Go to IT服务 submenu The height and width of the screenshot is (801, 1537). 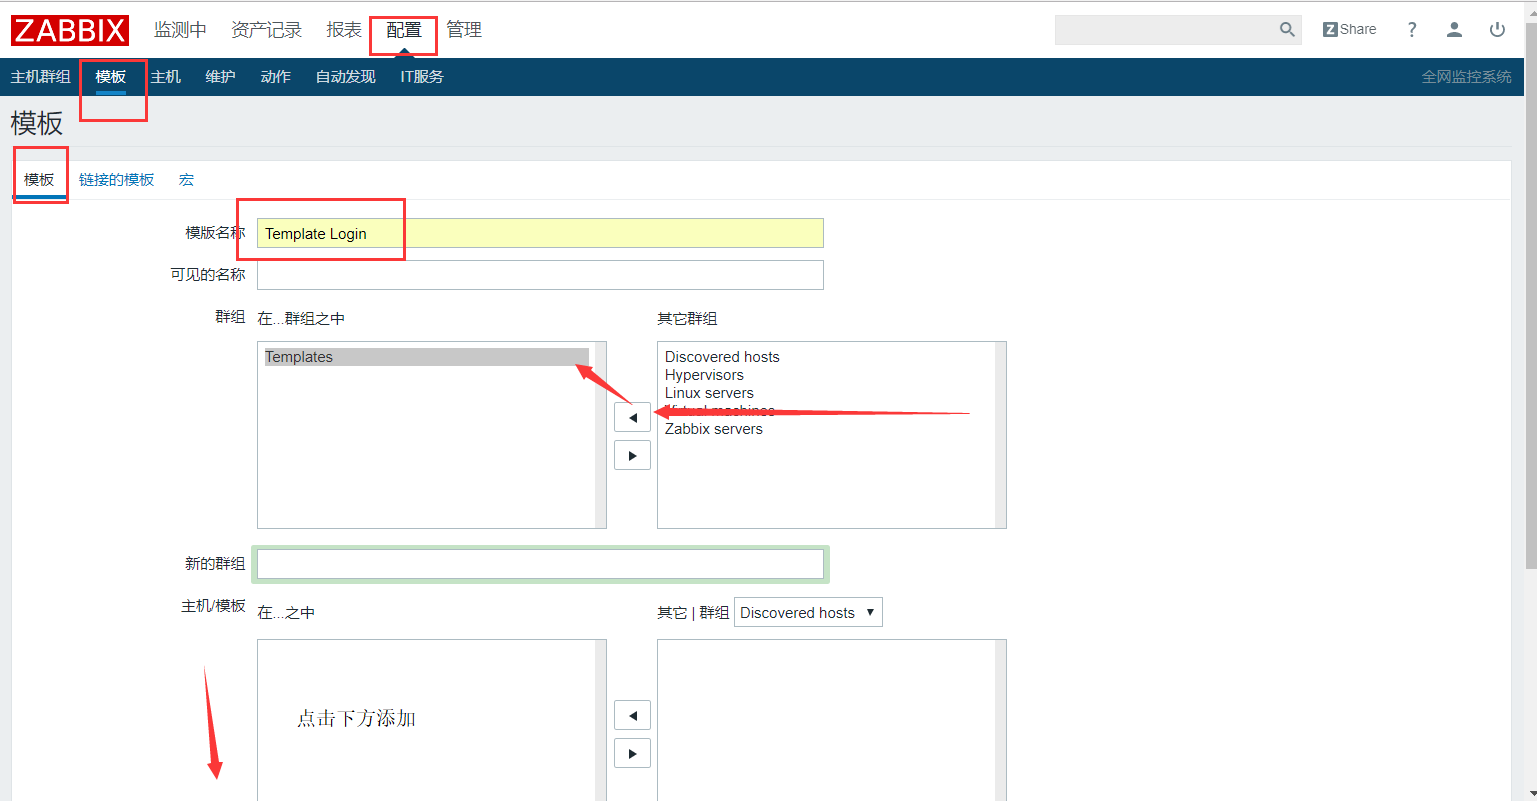pyautogui.click(x=422, y=77)
